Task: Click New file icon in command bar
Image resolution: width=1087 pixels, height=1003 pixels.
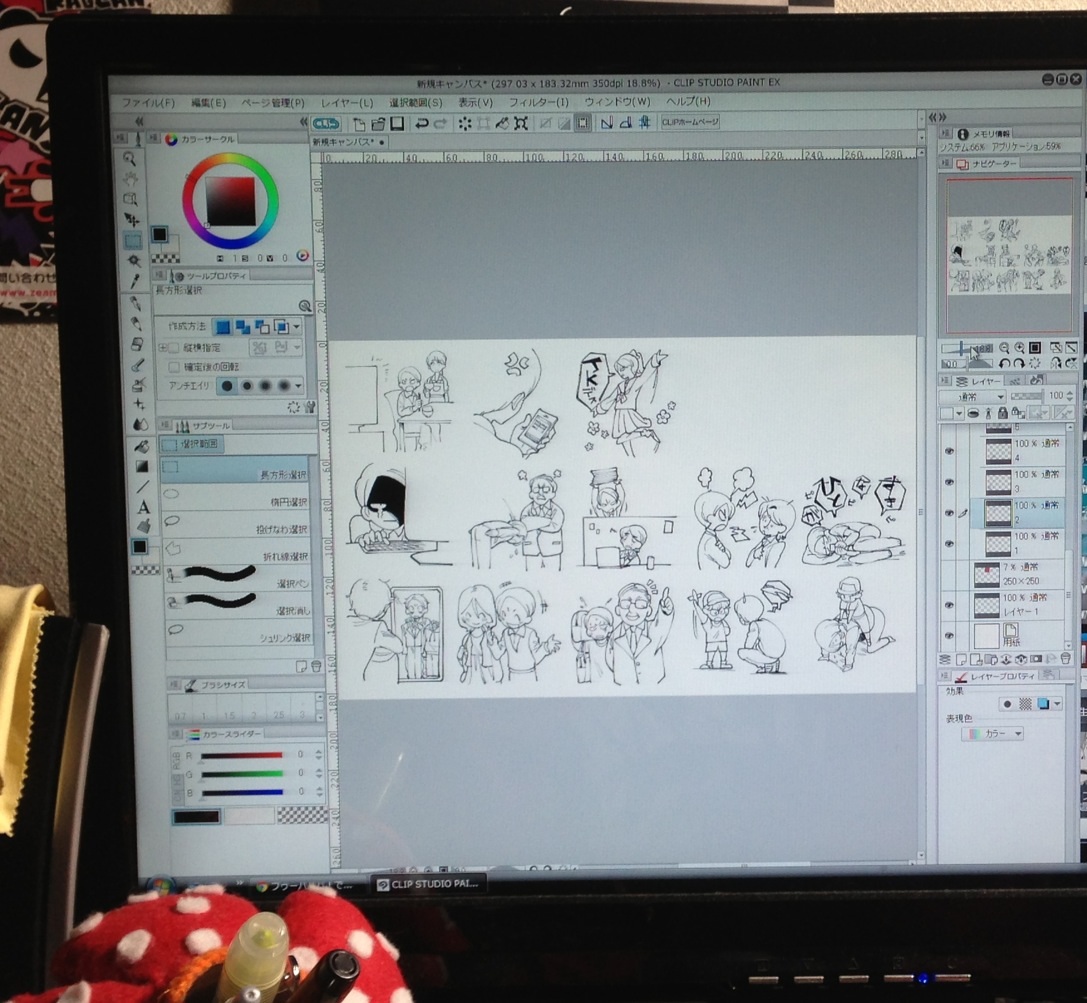Action: click(x=358, y=123)
